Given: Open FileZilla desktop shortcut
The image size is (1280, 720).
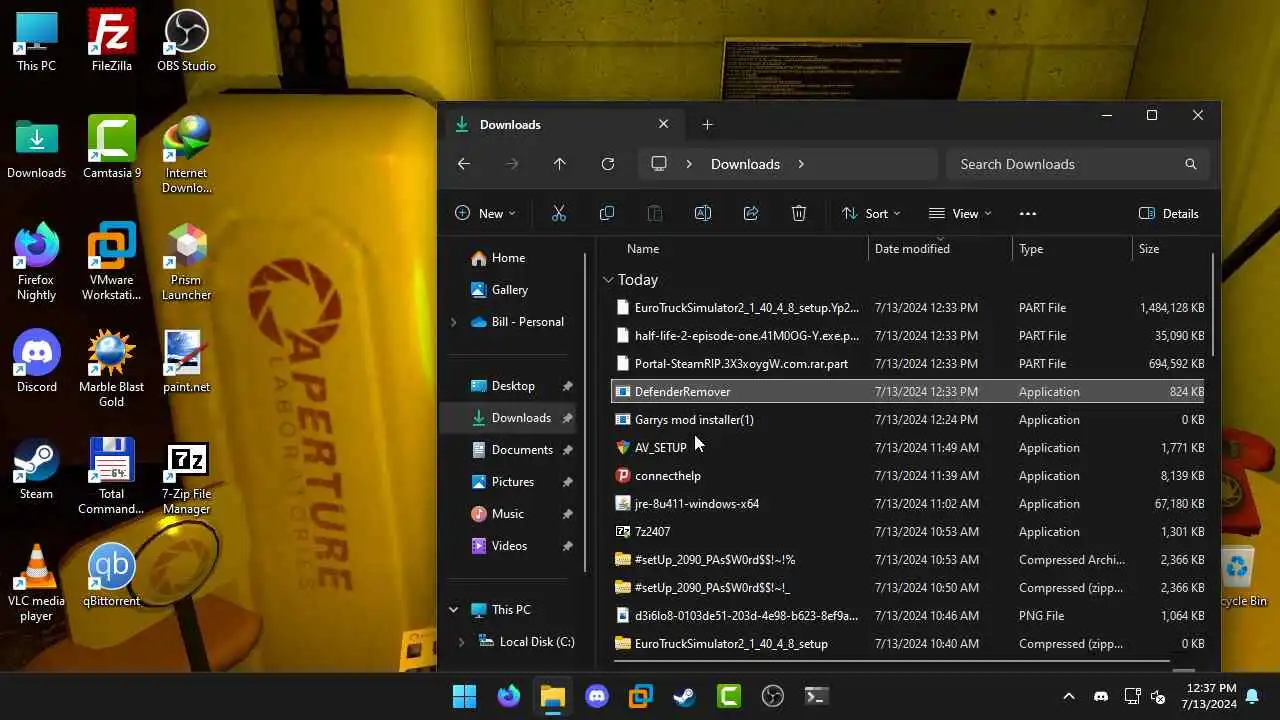Looking at the screenshot, I should pos(112,41).
